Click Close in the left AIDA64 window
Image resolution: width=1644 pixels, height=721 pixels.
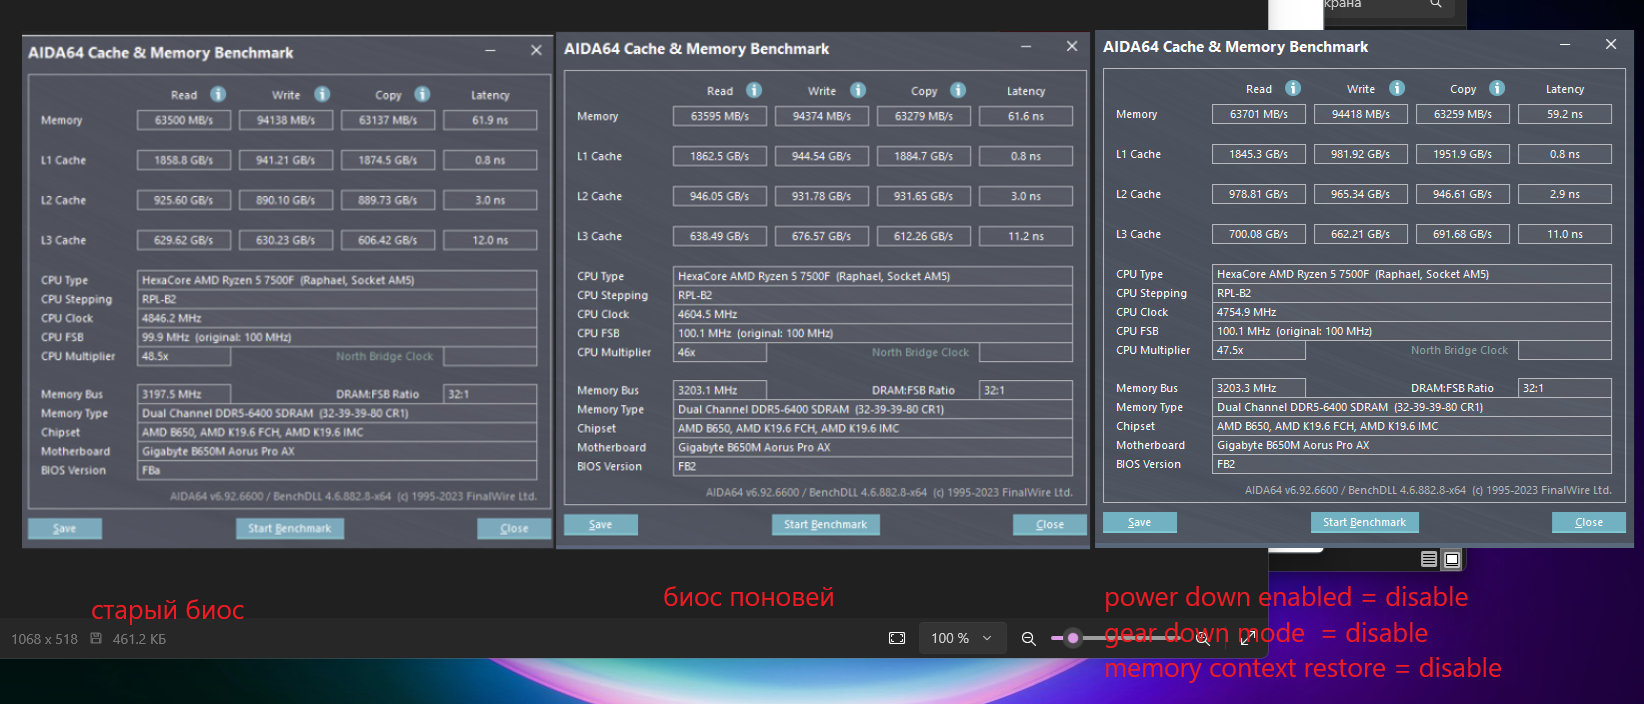[514, 528]
